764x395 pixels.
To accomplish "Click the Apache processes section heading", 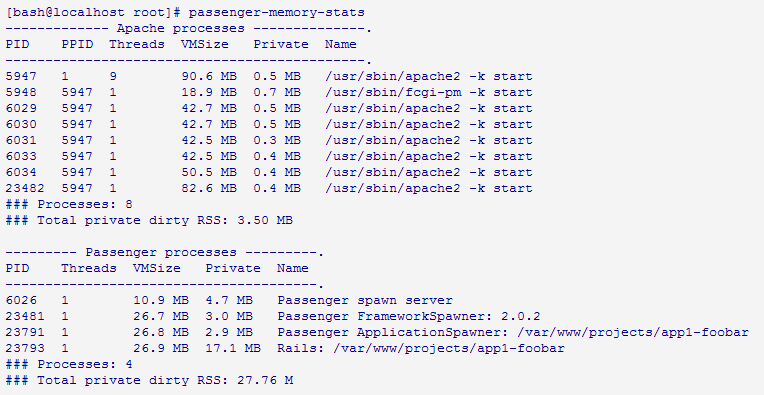I will [181, 28].
